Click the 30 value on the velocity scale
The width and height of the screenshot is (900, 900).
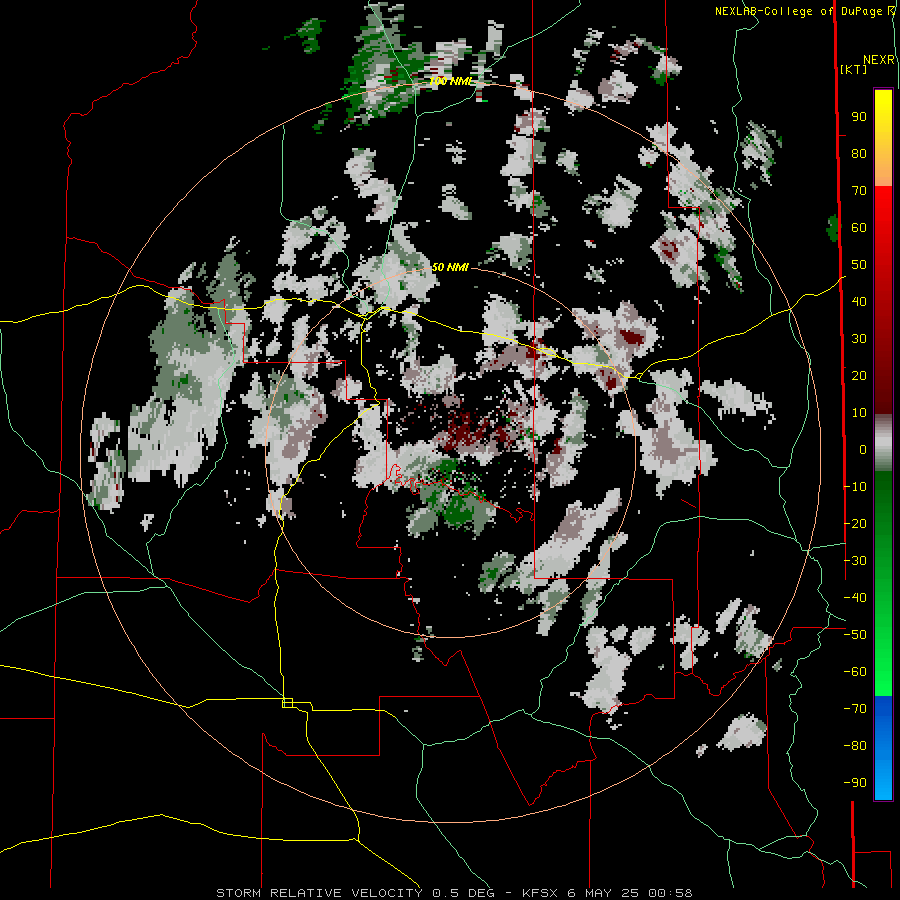(859, 339)
